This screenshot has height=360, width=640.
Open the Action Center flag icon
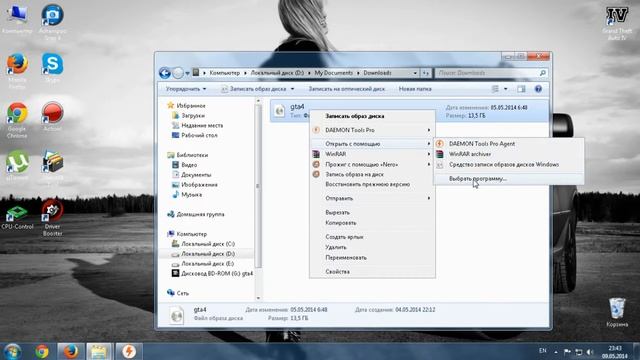(x=567, y=351)
